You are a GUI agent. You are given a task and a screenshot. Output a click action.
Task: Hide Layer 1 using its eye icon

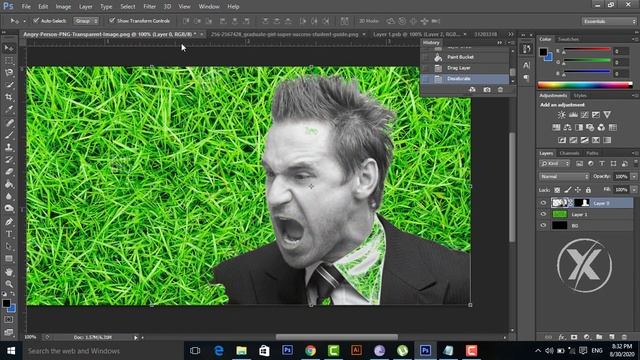pos(543,214)
